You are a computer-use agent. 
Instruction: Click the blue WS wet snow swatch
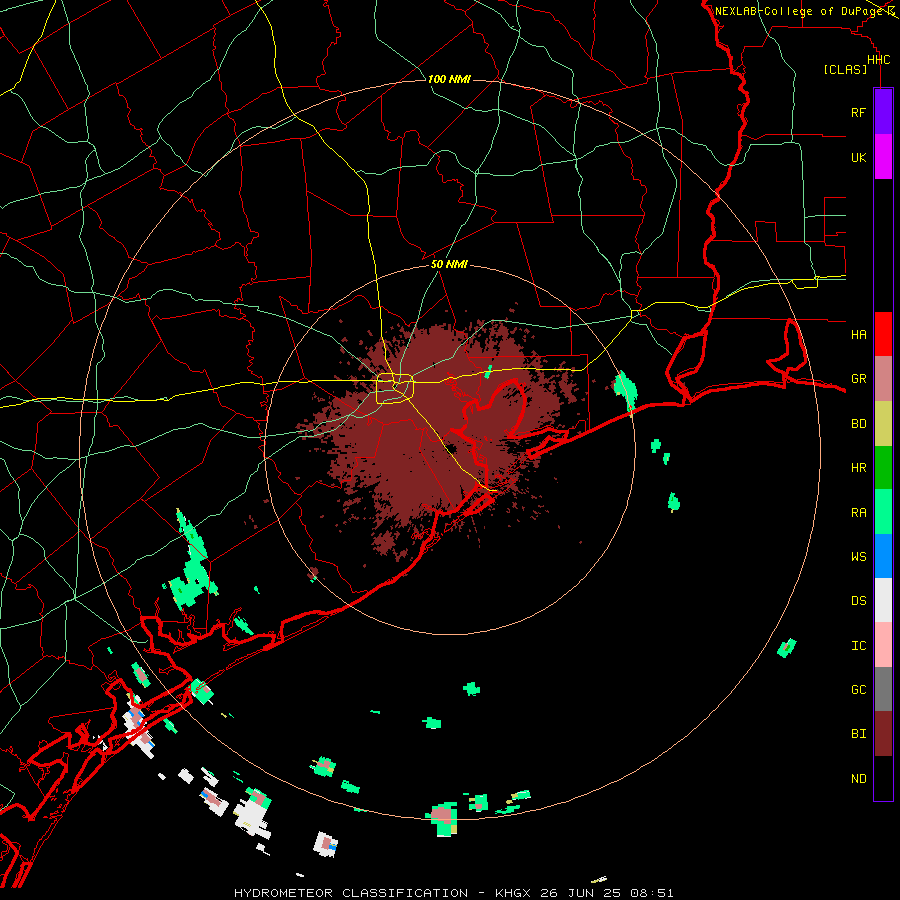(883, 556)
